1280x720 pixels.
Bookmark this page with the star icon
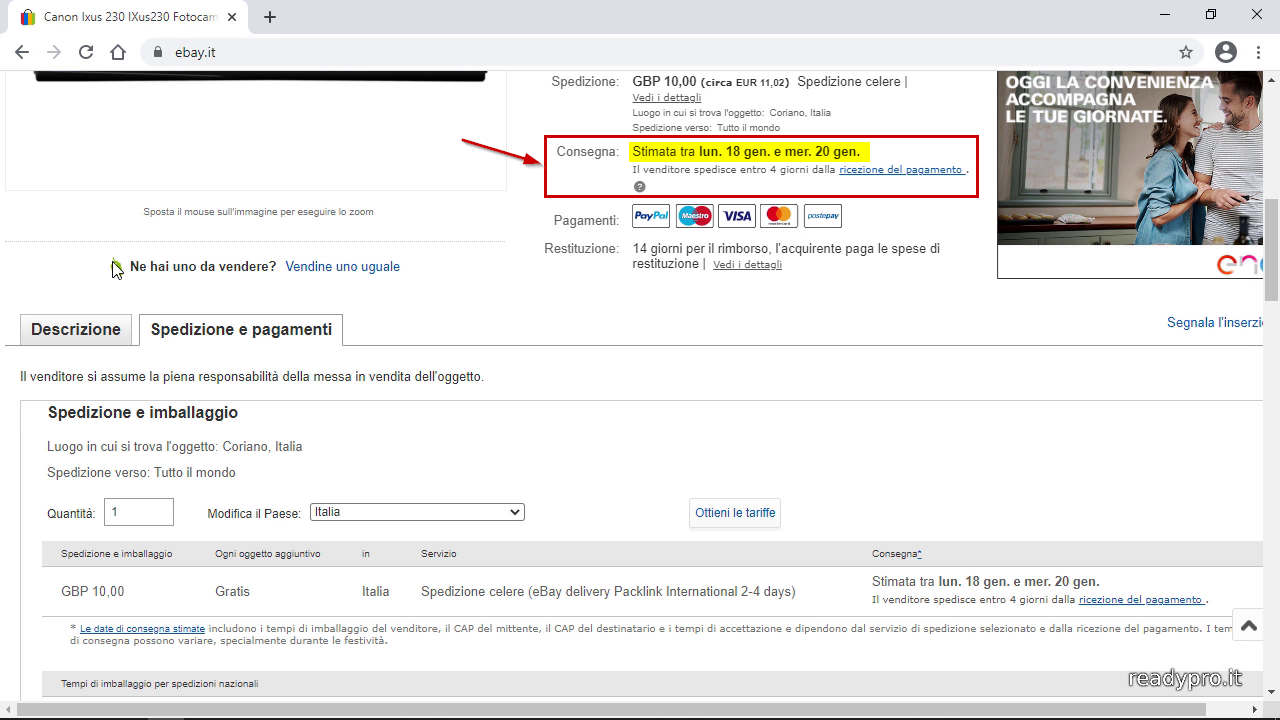1186,52
